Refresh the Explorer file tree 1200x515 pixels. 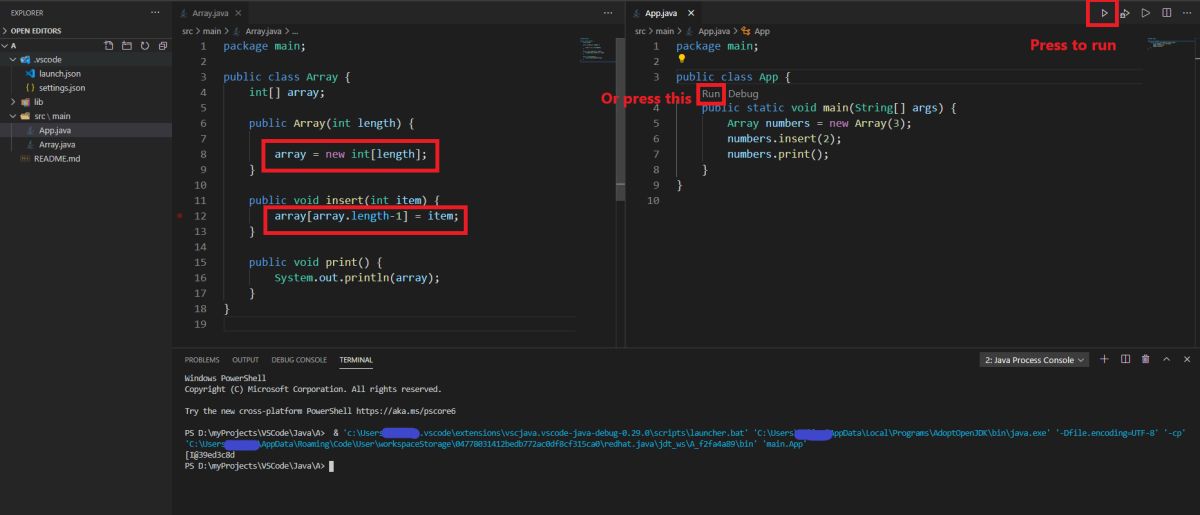pyautogui.click(x=144, y=46)
